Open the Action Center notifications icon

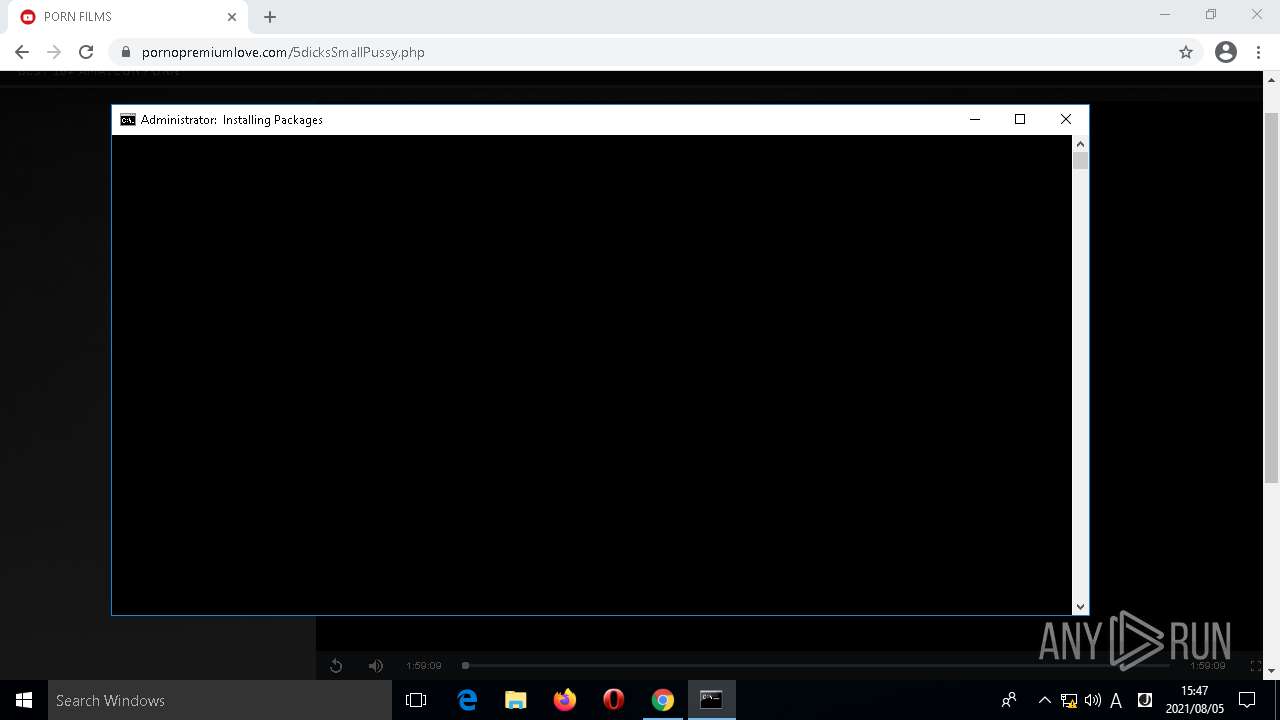click(x=1247, y=700)
